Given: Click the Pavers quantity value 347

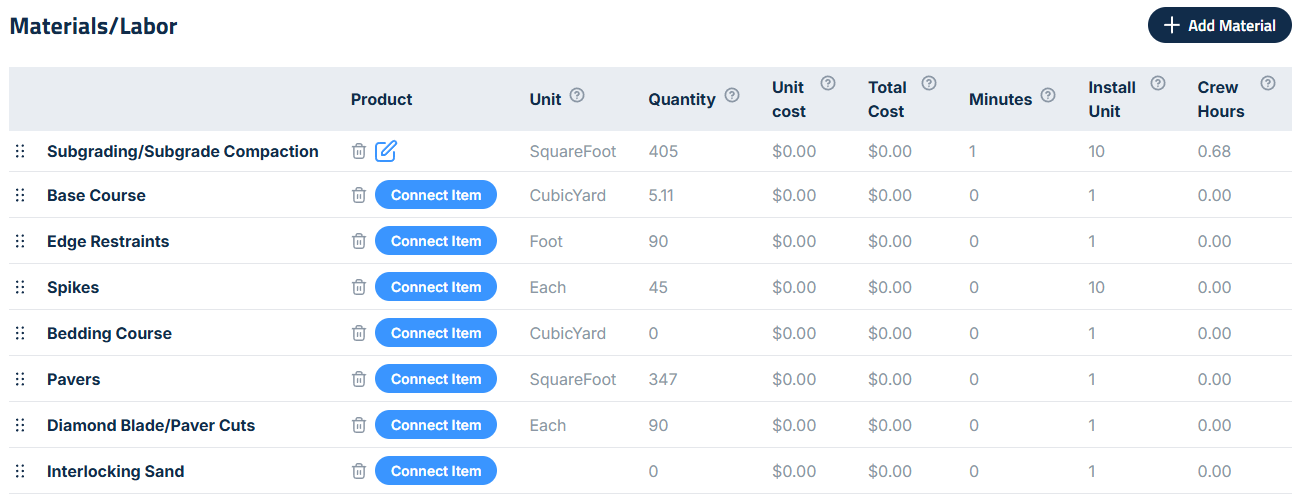Looking at the screenshot, I should click(x=663, y=379).
